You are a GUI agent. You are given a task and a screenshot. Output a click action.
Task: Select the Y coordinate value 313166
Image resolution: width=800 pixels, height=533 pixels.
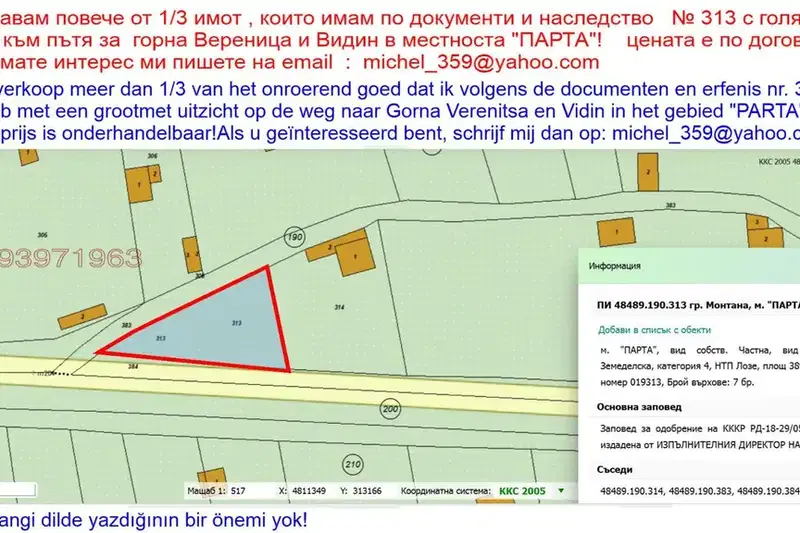click(x=367, y=491)
